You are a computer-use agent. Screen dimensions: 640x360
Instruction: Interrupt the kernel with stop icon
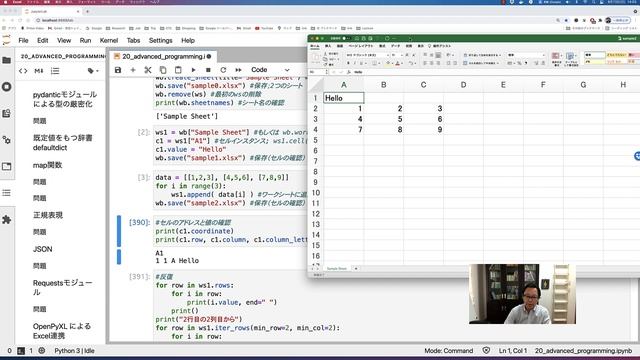point(208,70)
